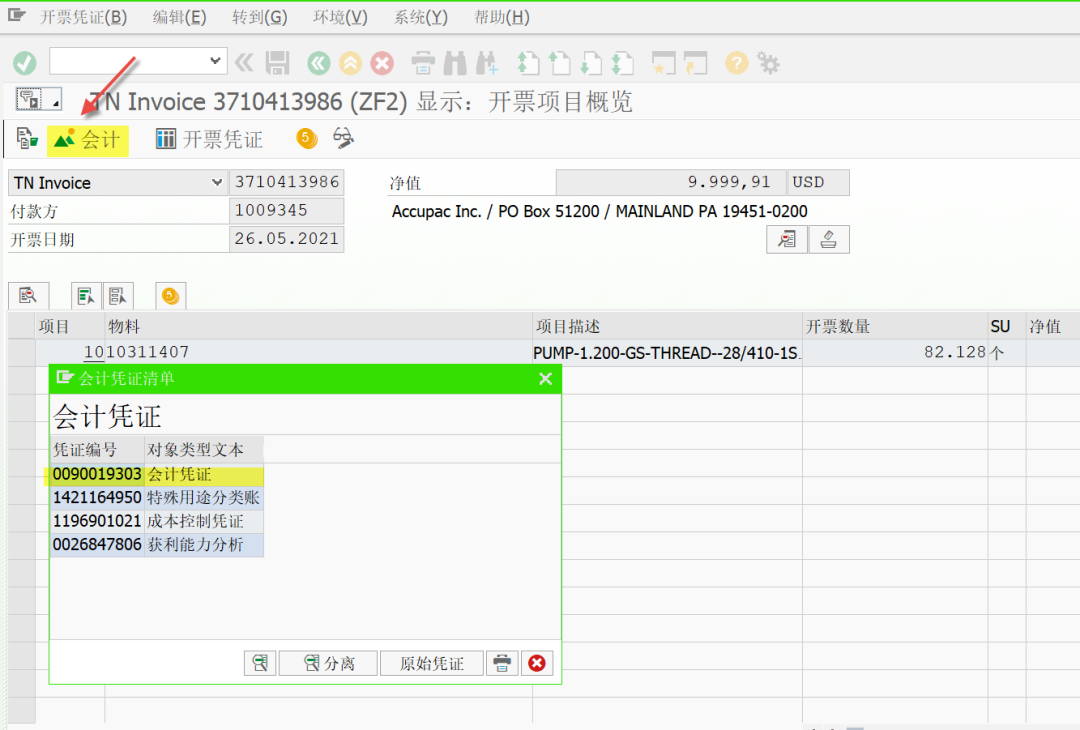This screenshot has width=1080, height=730.
Task: Click the Find Next binoculars icon
Action: click(x=486, y=63)
